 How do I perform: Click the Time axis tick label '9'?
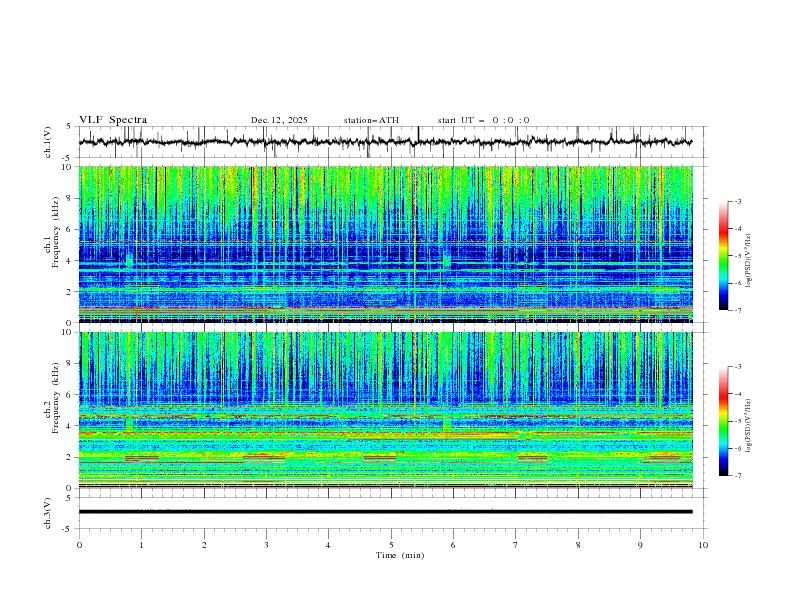(640, 545)
